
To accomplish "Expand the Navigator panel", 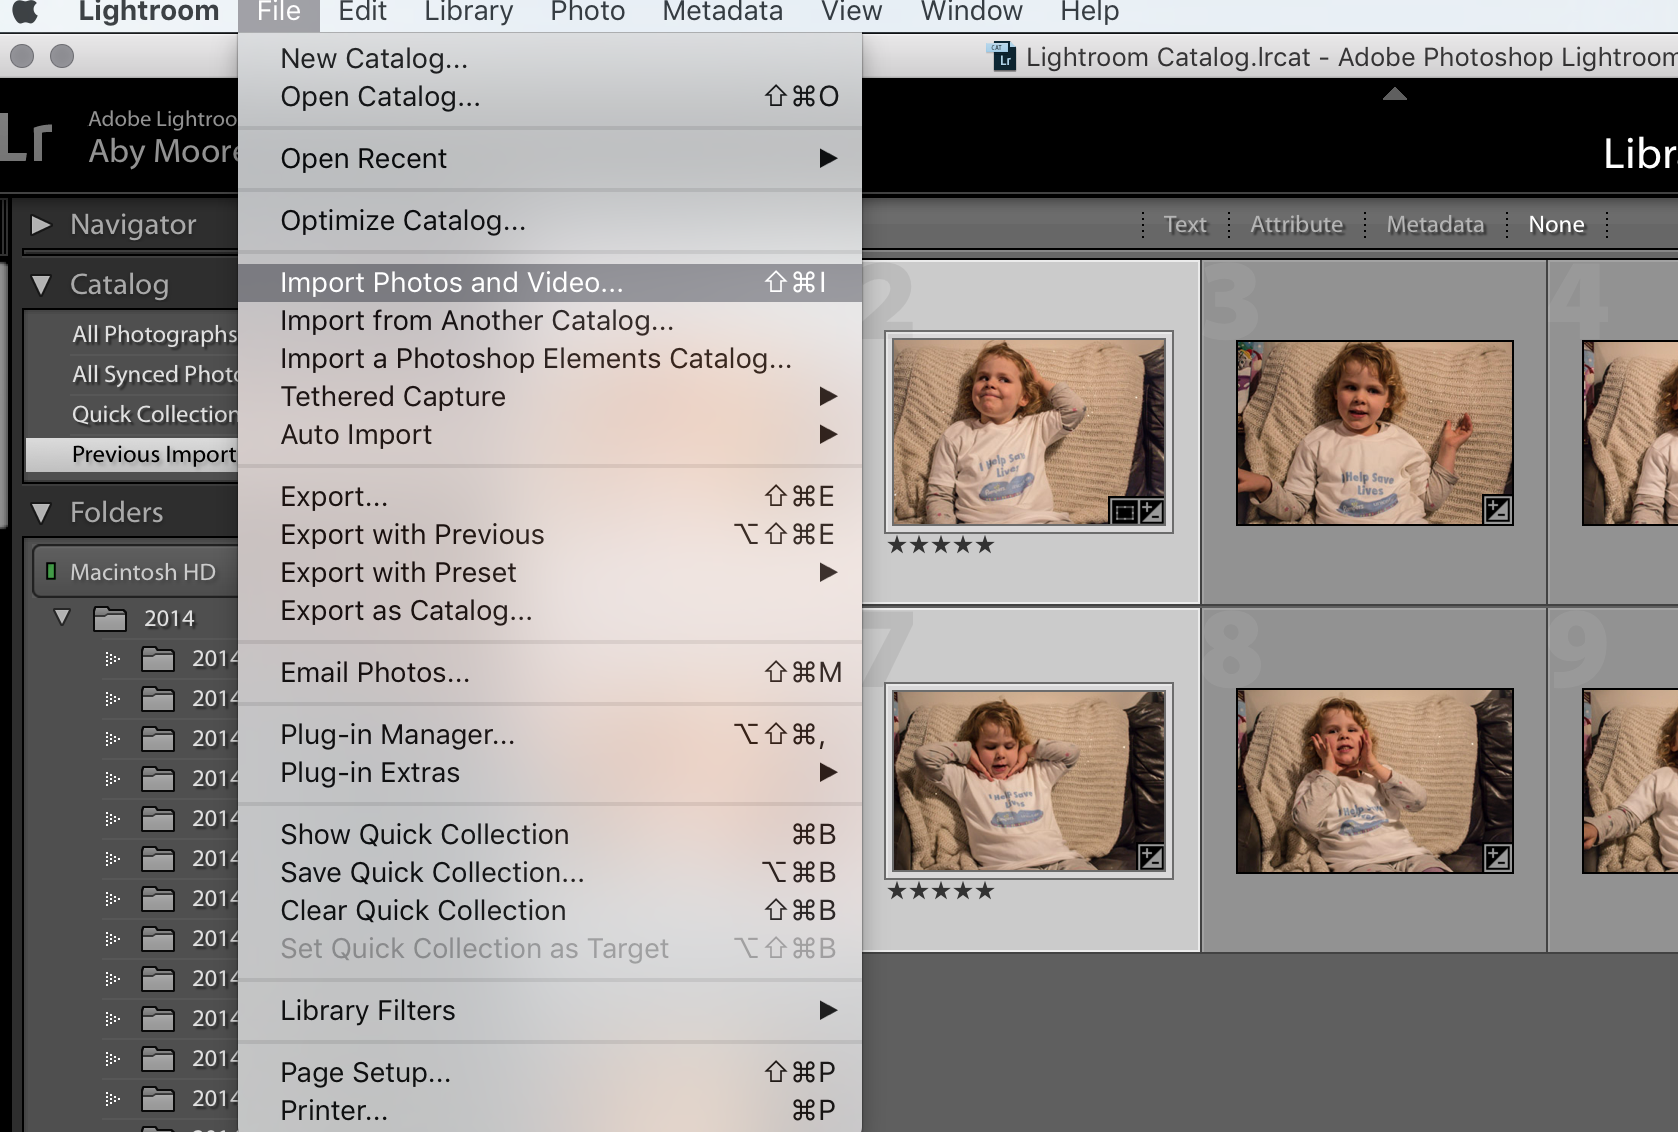I will (x=41, y=225).
